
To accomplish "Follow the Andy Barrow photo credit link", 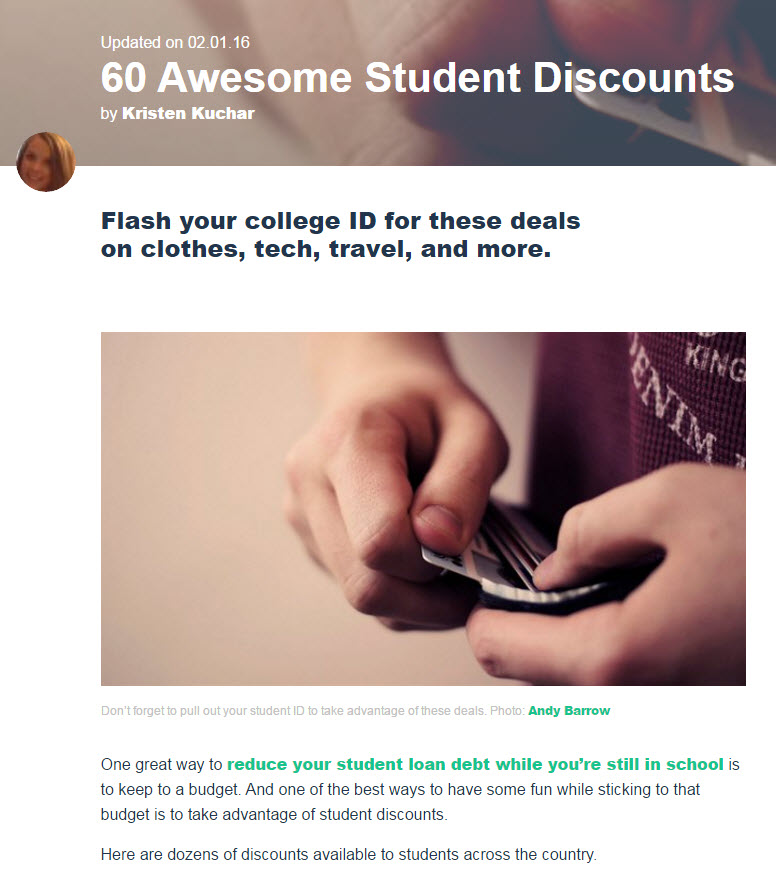I will [568, 711].
